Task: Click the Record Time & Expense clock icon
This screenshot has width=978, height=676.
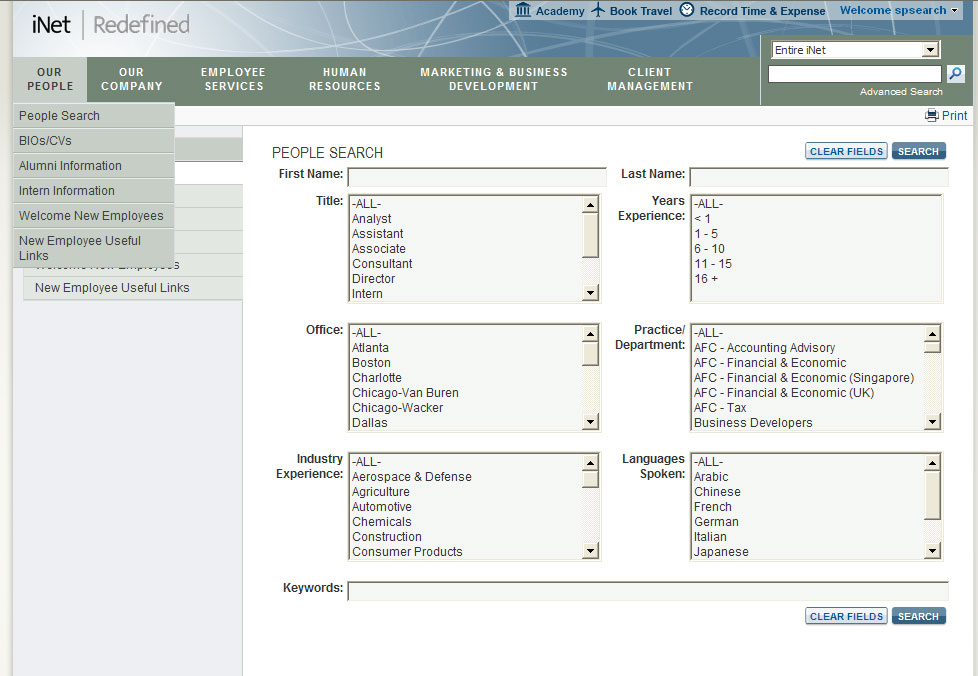Action: tap(686, 11)
